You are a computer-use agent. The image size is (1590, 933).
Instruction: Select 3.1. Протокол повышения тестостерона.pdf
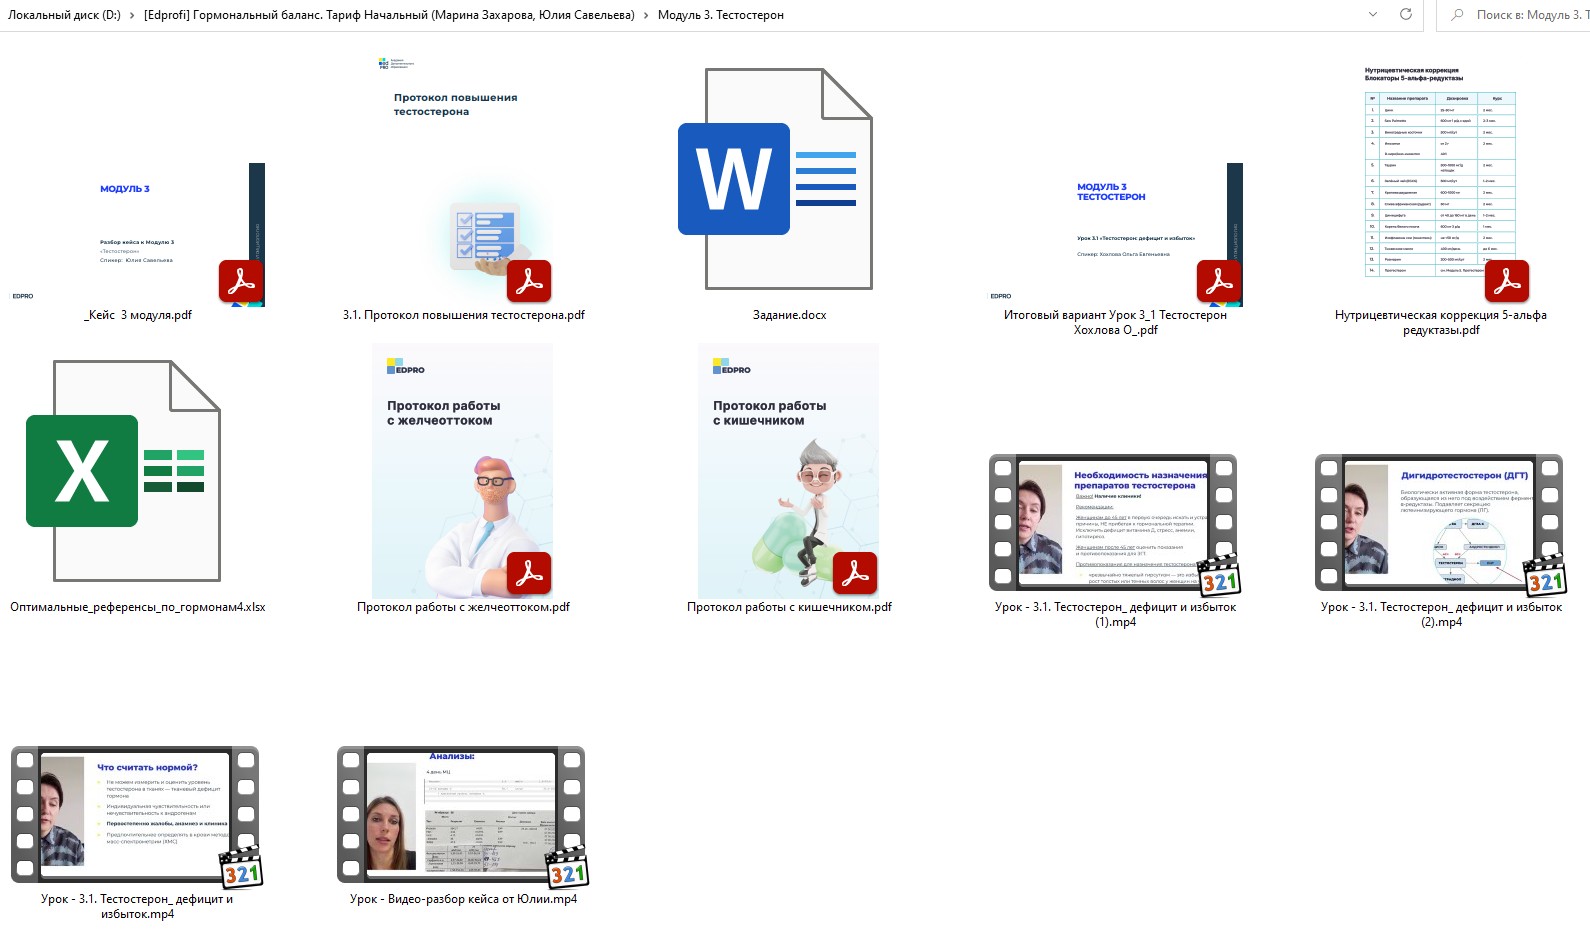pyautogui.click(x=463, y=180)
